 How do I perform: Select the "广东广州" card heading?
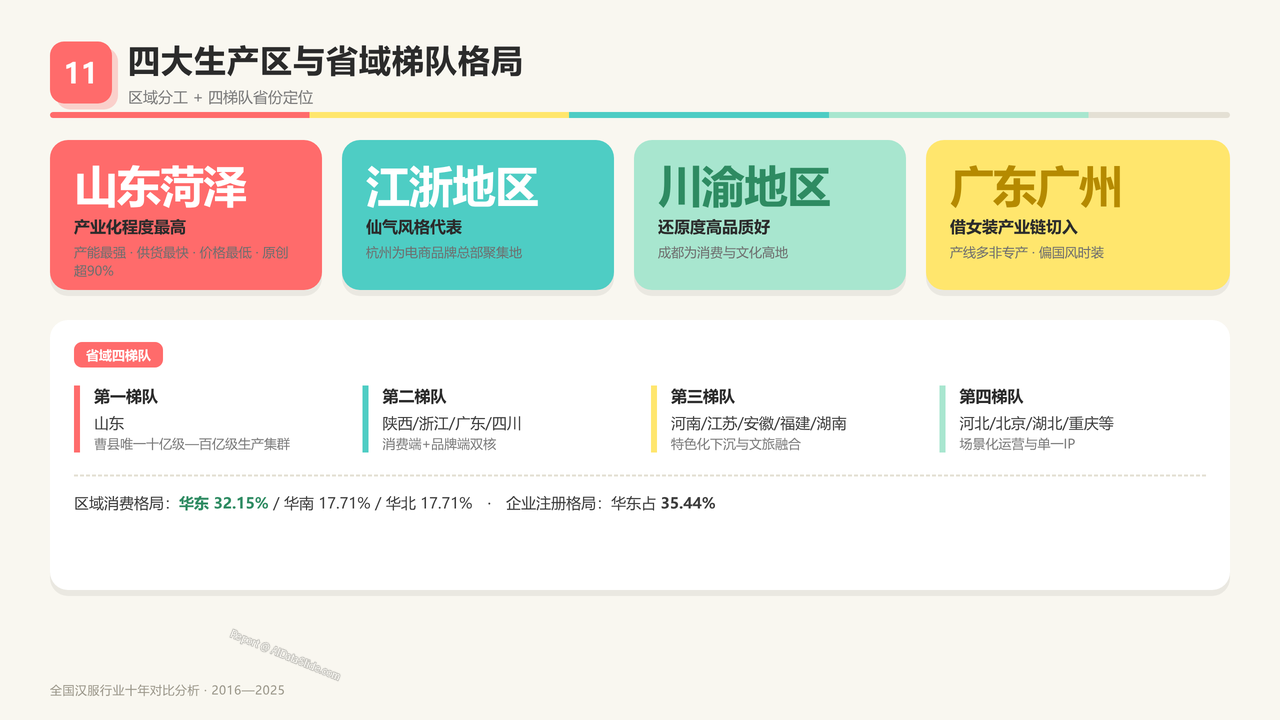tap(1036, 187)
